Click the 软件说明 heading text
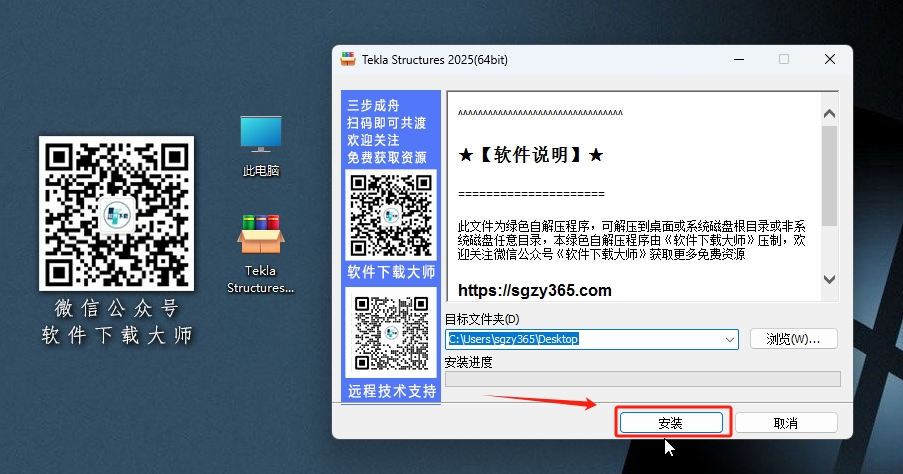Image resolution: width=903 pixels, height=474 pixels. point(530,155)
